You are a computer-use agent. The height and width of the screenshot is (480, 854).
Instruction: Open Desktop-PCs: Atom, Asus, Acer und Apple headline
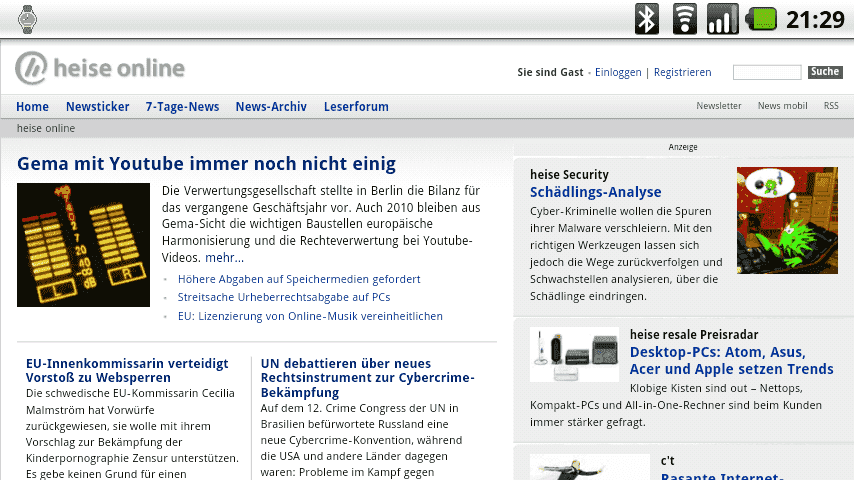[731, 361]
